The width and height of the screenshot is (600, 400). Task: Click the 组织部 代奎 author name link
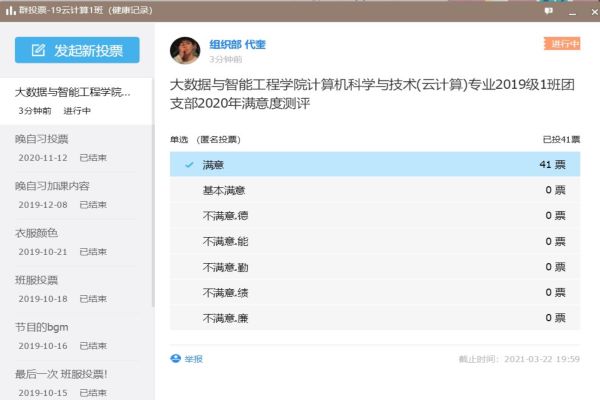point(237,45)
